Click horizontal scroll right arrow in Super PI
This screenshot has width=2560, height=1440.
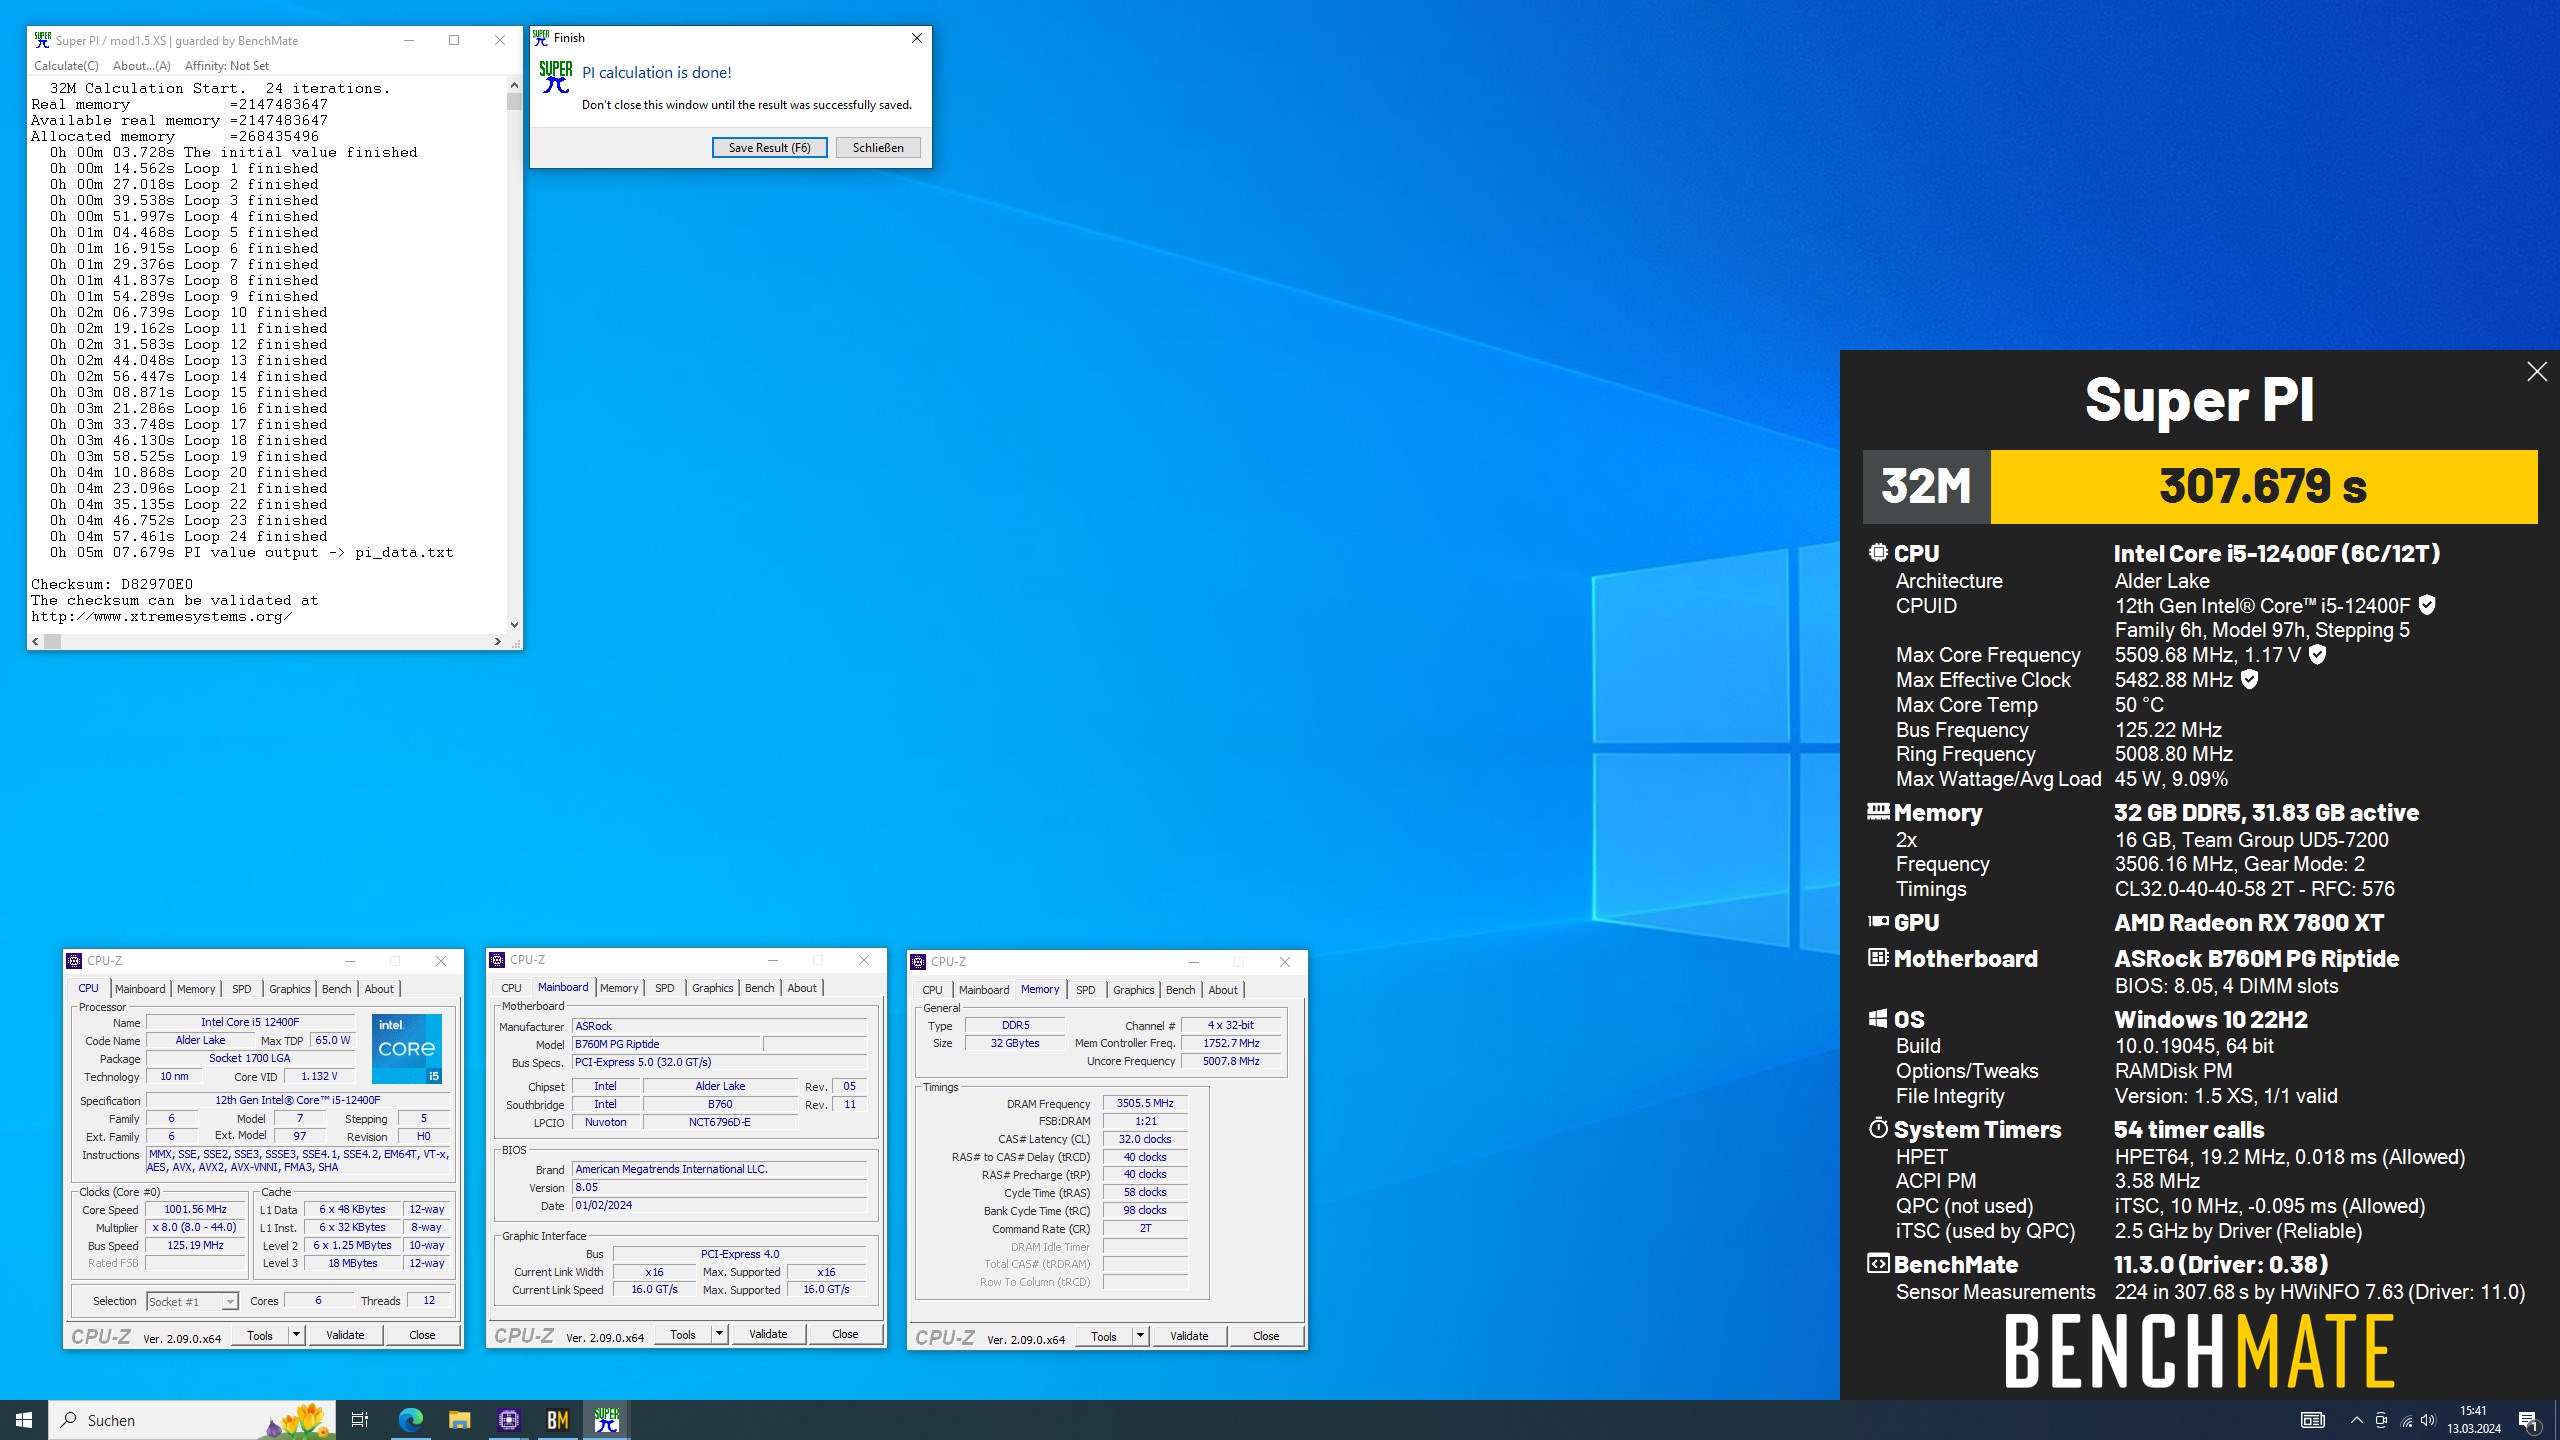click(x=498, y=641)
